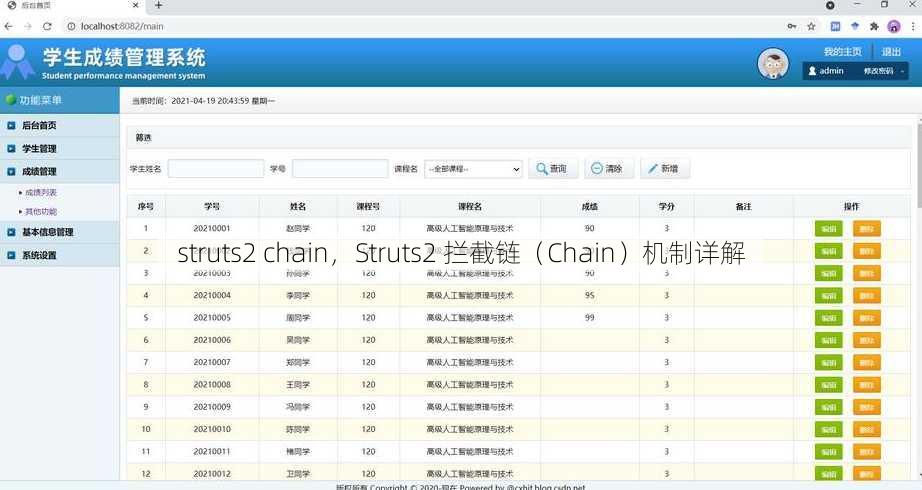Image resolution: width=922 pixels, height=490 pixels.
Task: Click green edit button for student 20210004
Action: tap(829, 295)
